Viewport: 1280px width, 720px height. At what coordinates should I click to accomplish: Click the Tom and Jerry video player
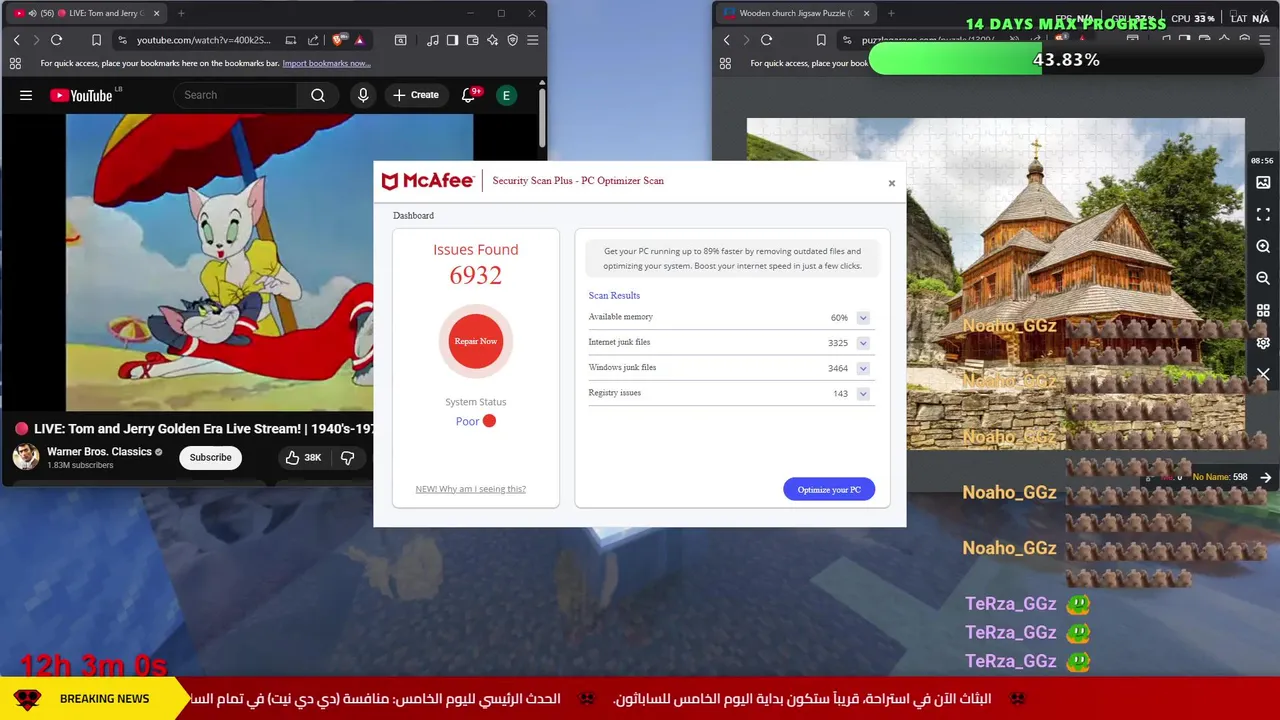pyautogui.click(x=220, y=262)
